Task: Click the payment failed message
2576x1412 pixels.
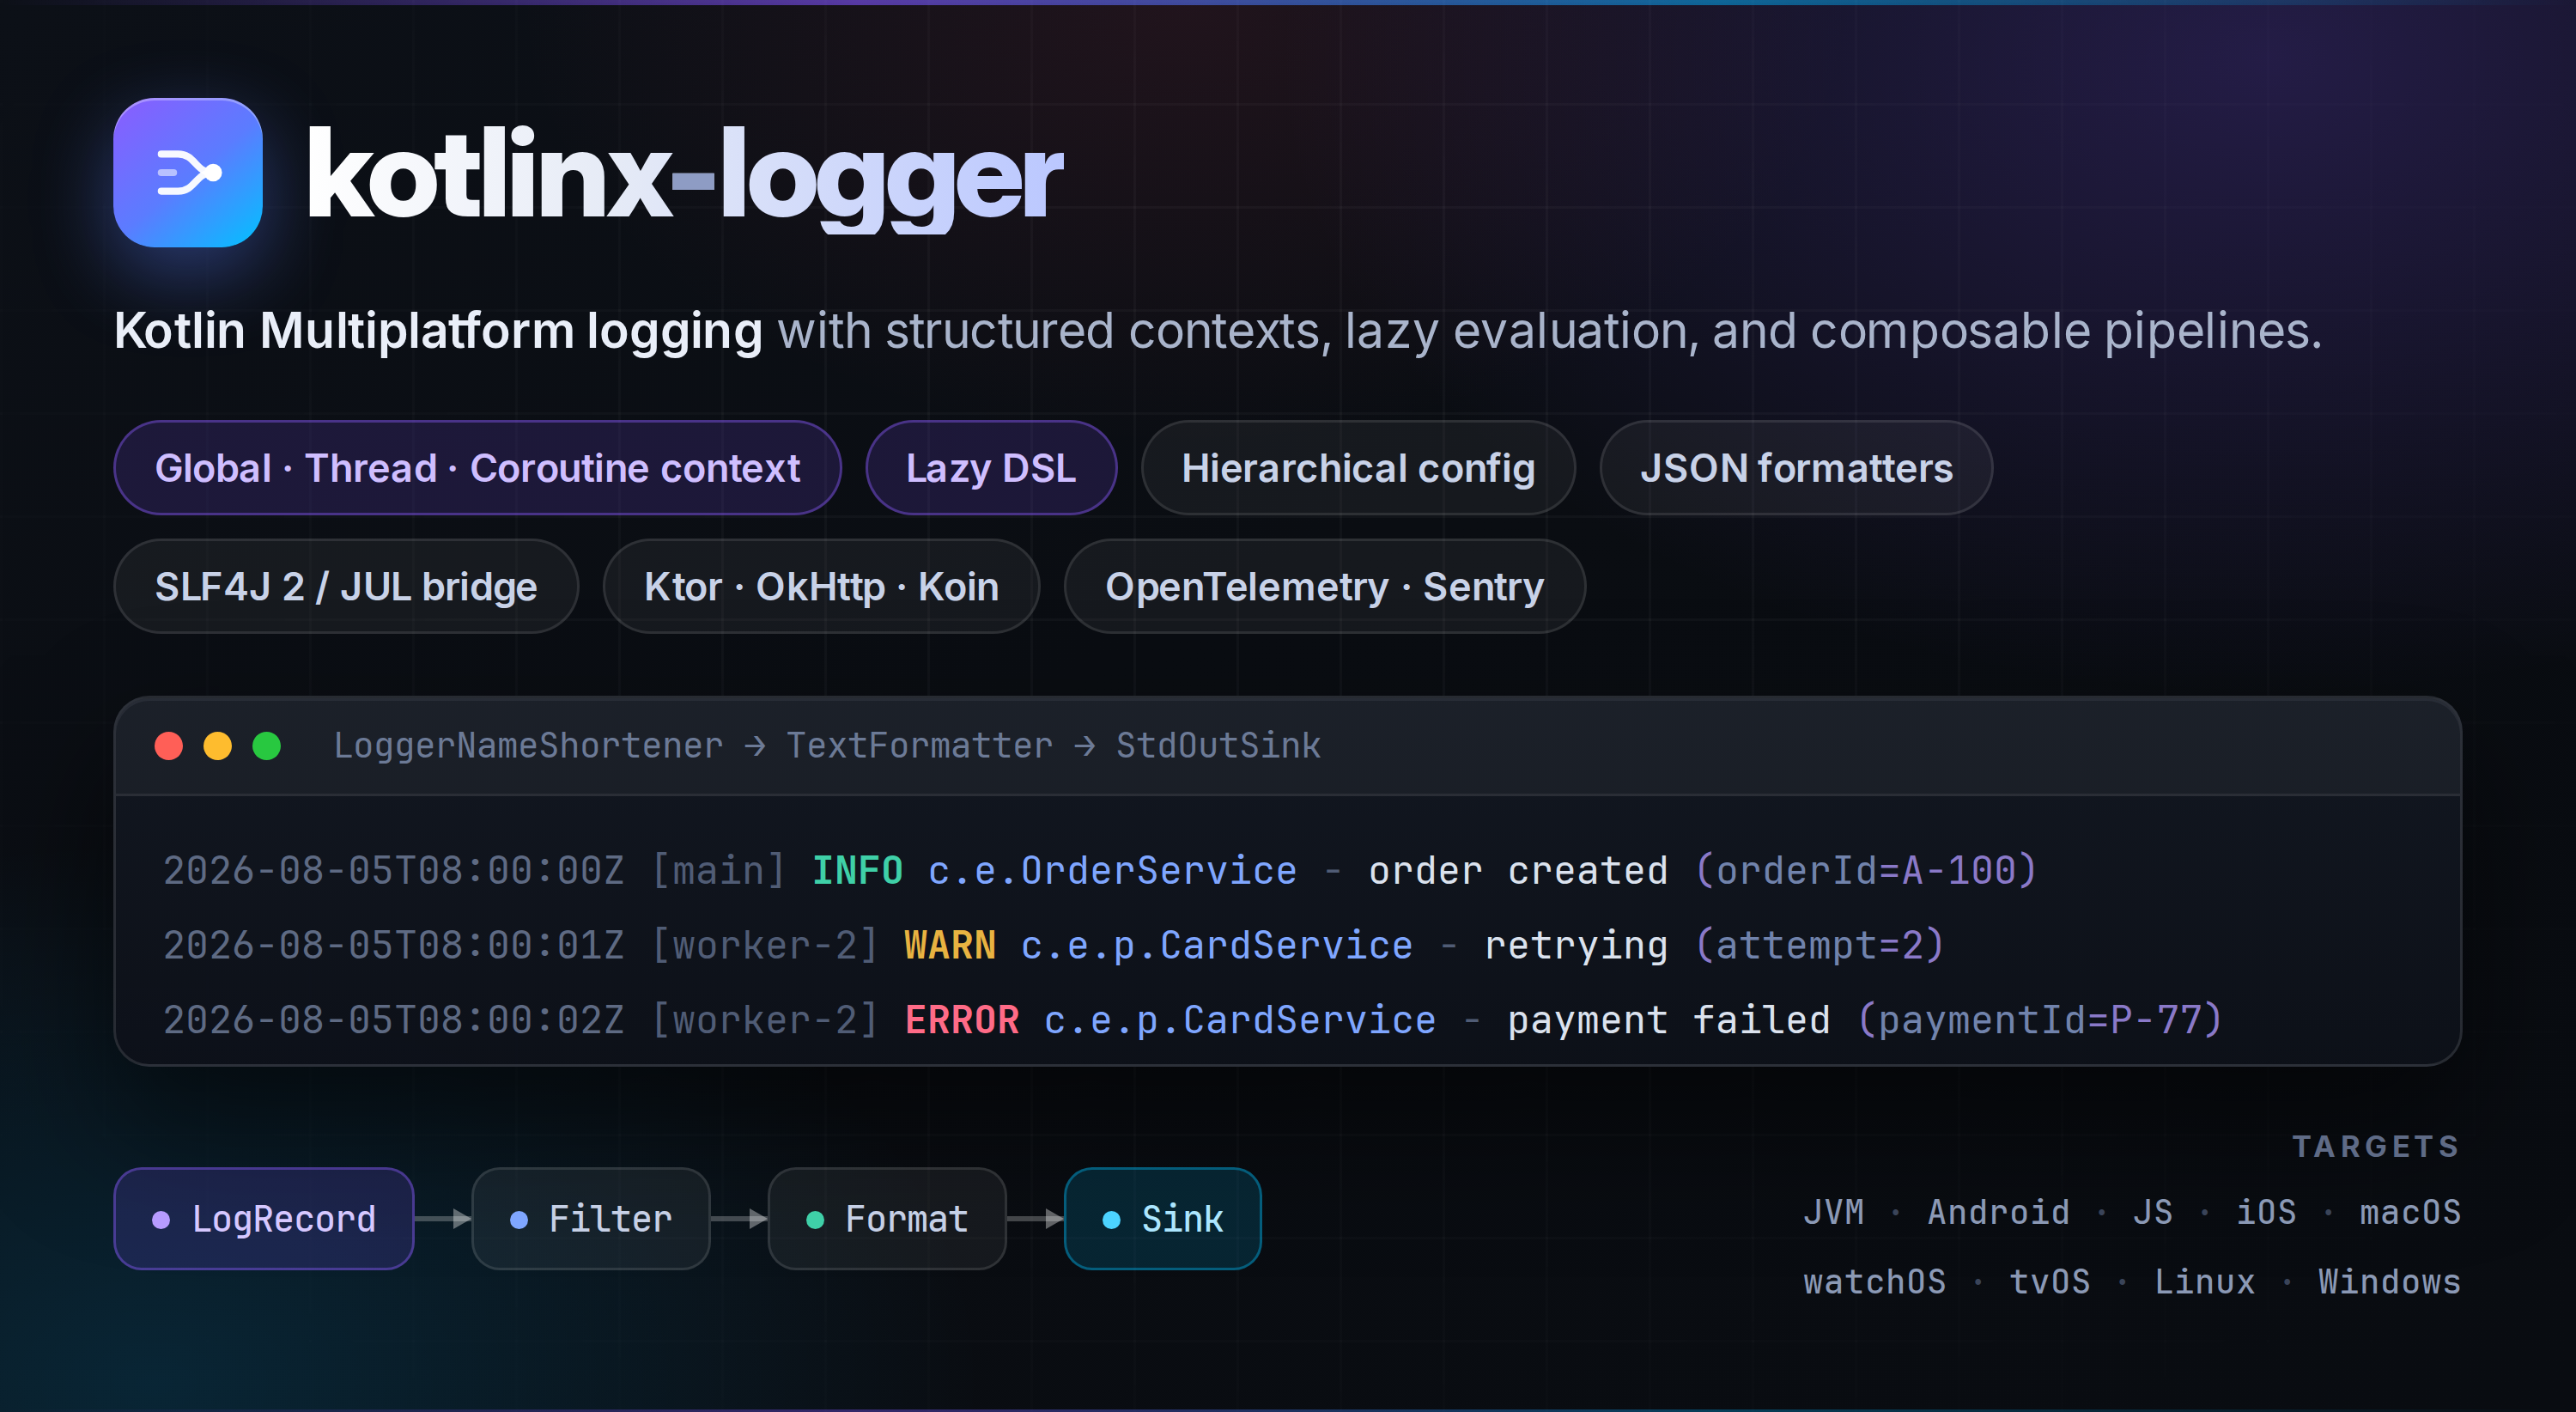Action: pos(1668,1020)
